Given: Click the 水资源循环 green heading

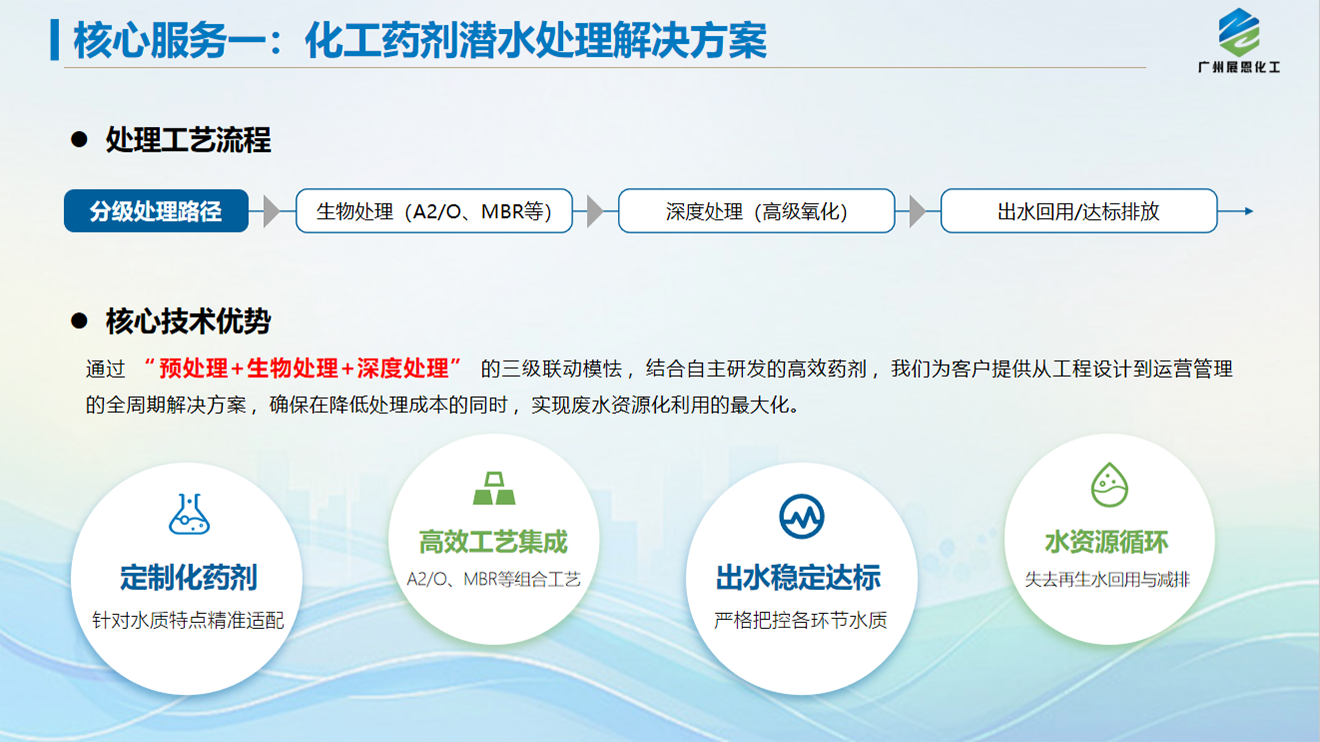Looking at the screenshot, I should [1107, 543].
